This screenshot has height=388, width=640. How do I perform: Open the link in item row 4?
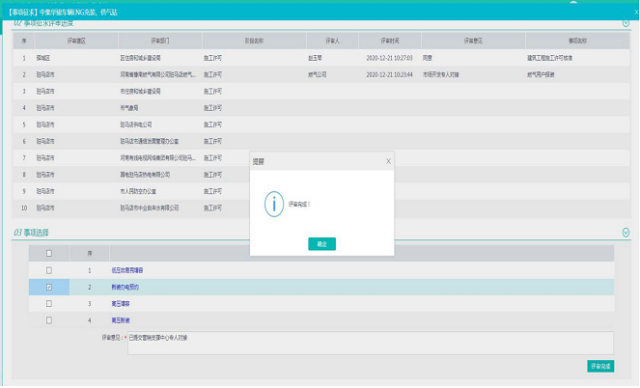(x=120, y=320)
